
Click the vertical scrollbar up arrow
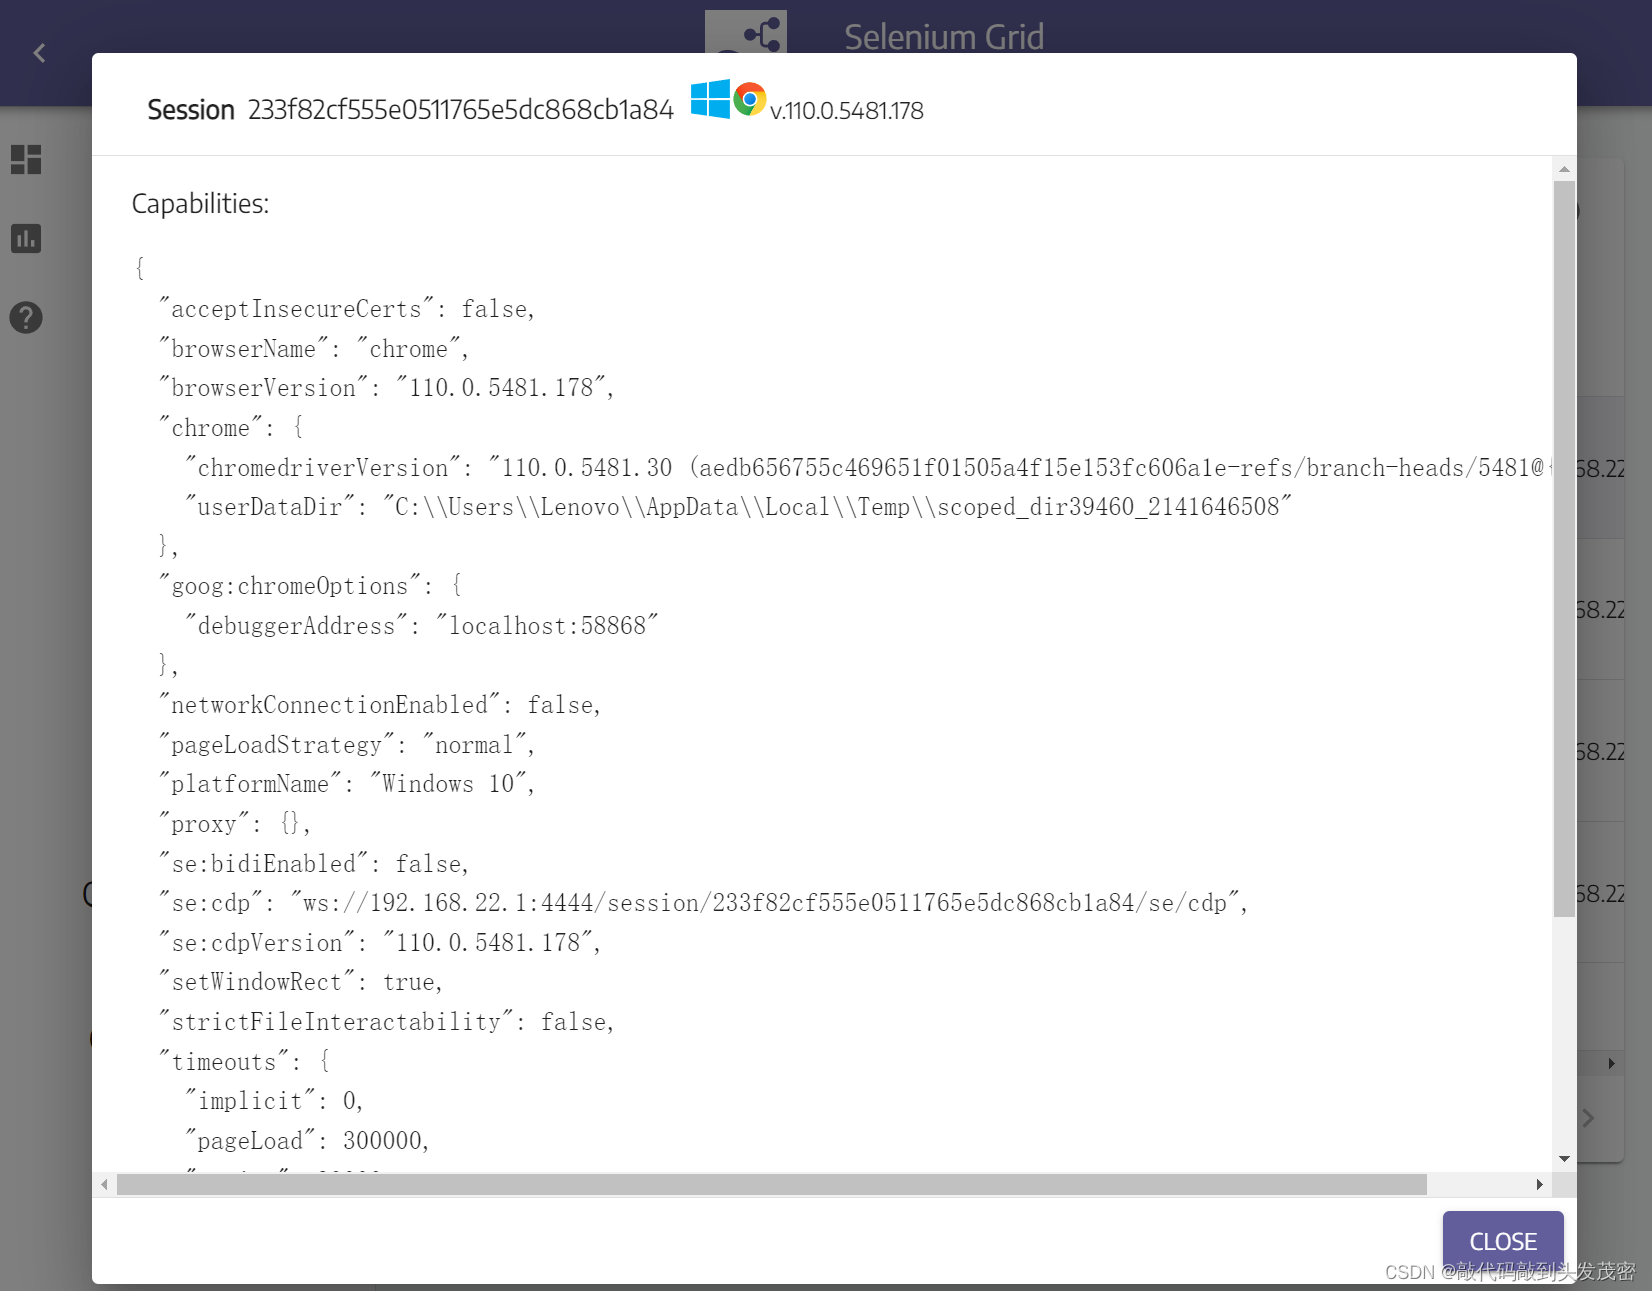click(x=1564, y=169)
